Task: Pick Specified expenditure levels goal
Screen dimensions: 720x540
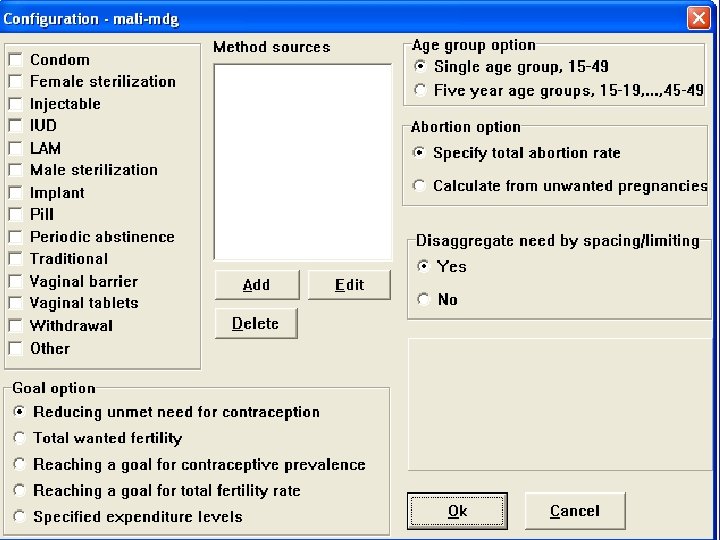Action: coord(20,517)
